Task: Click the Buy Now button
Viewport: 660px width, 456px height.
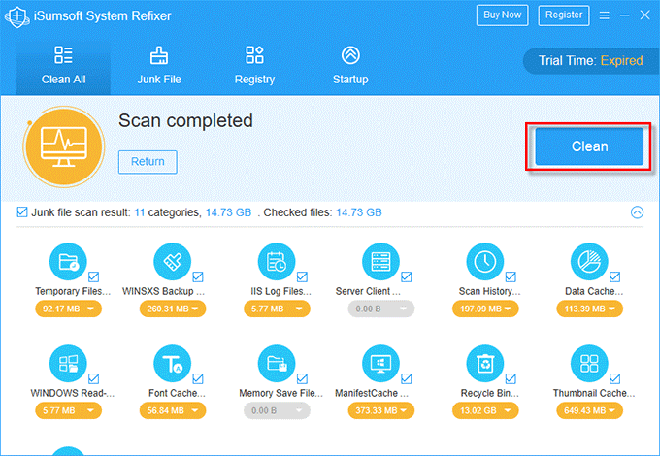Action: (x=502, y=15)
